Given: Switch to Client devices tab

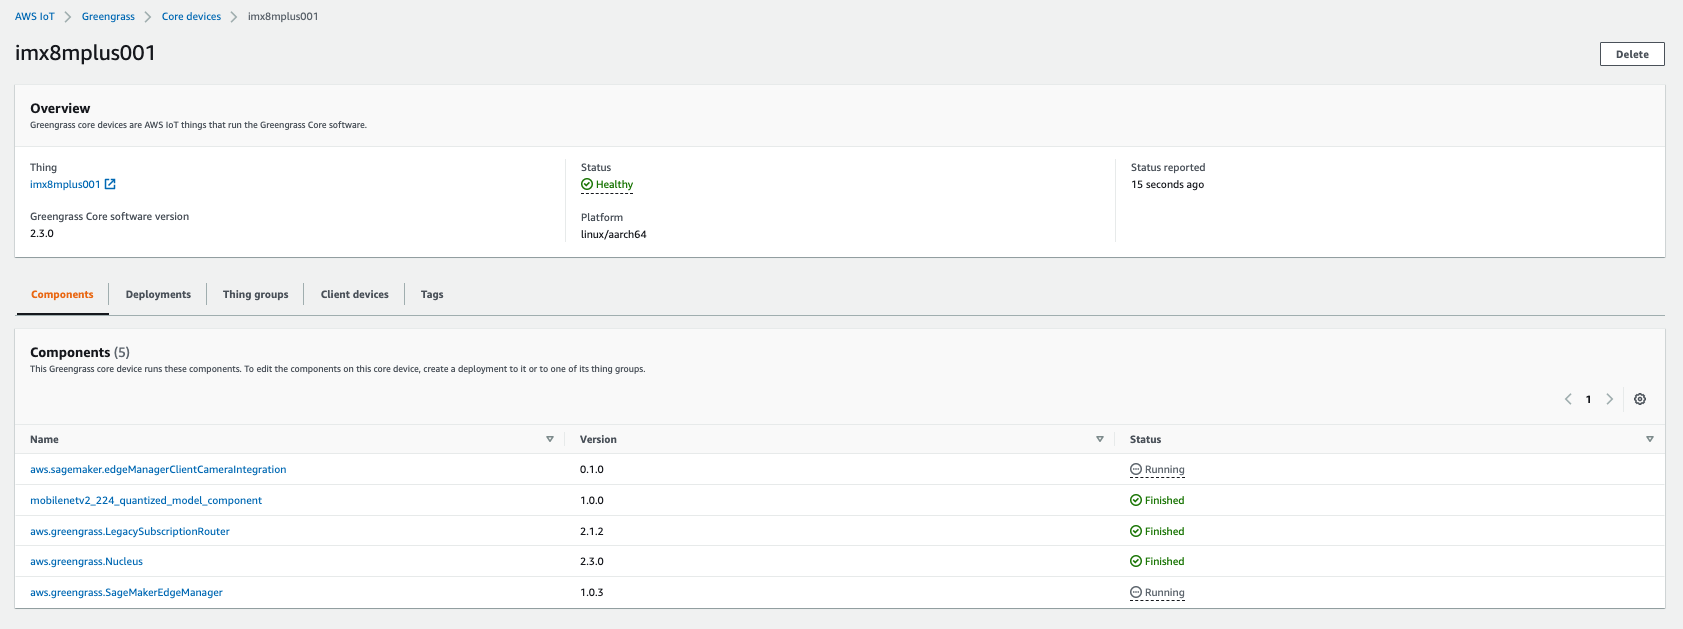Looking at the screenshot, I should pos(355,294).
